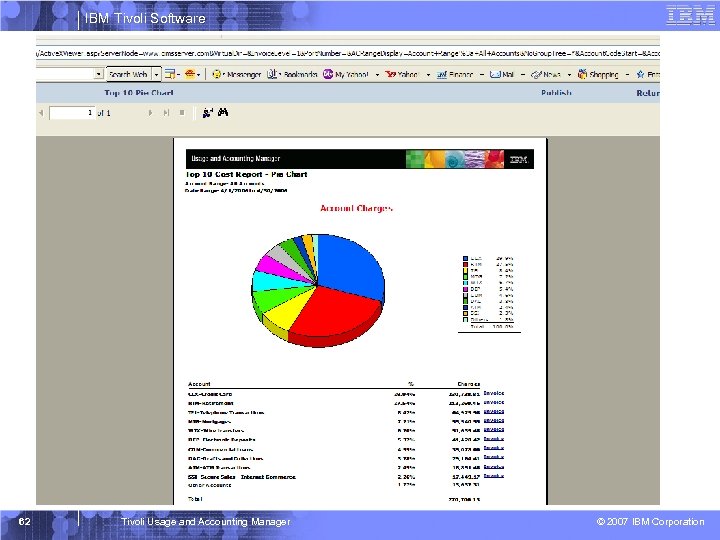Click the blue star toolbar icon
The width and height of the screenshot is (720, 540).
point(640,74)
